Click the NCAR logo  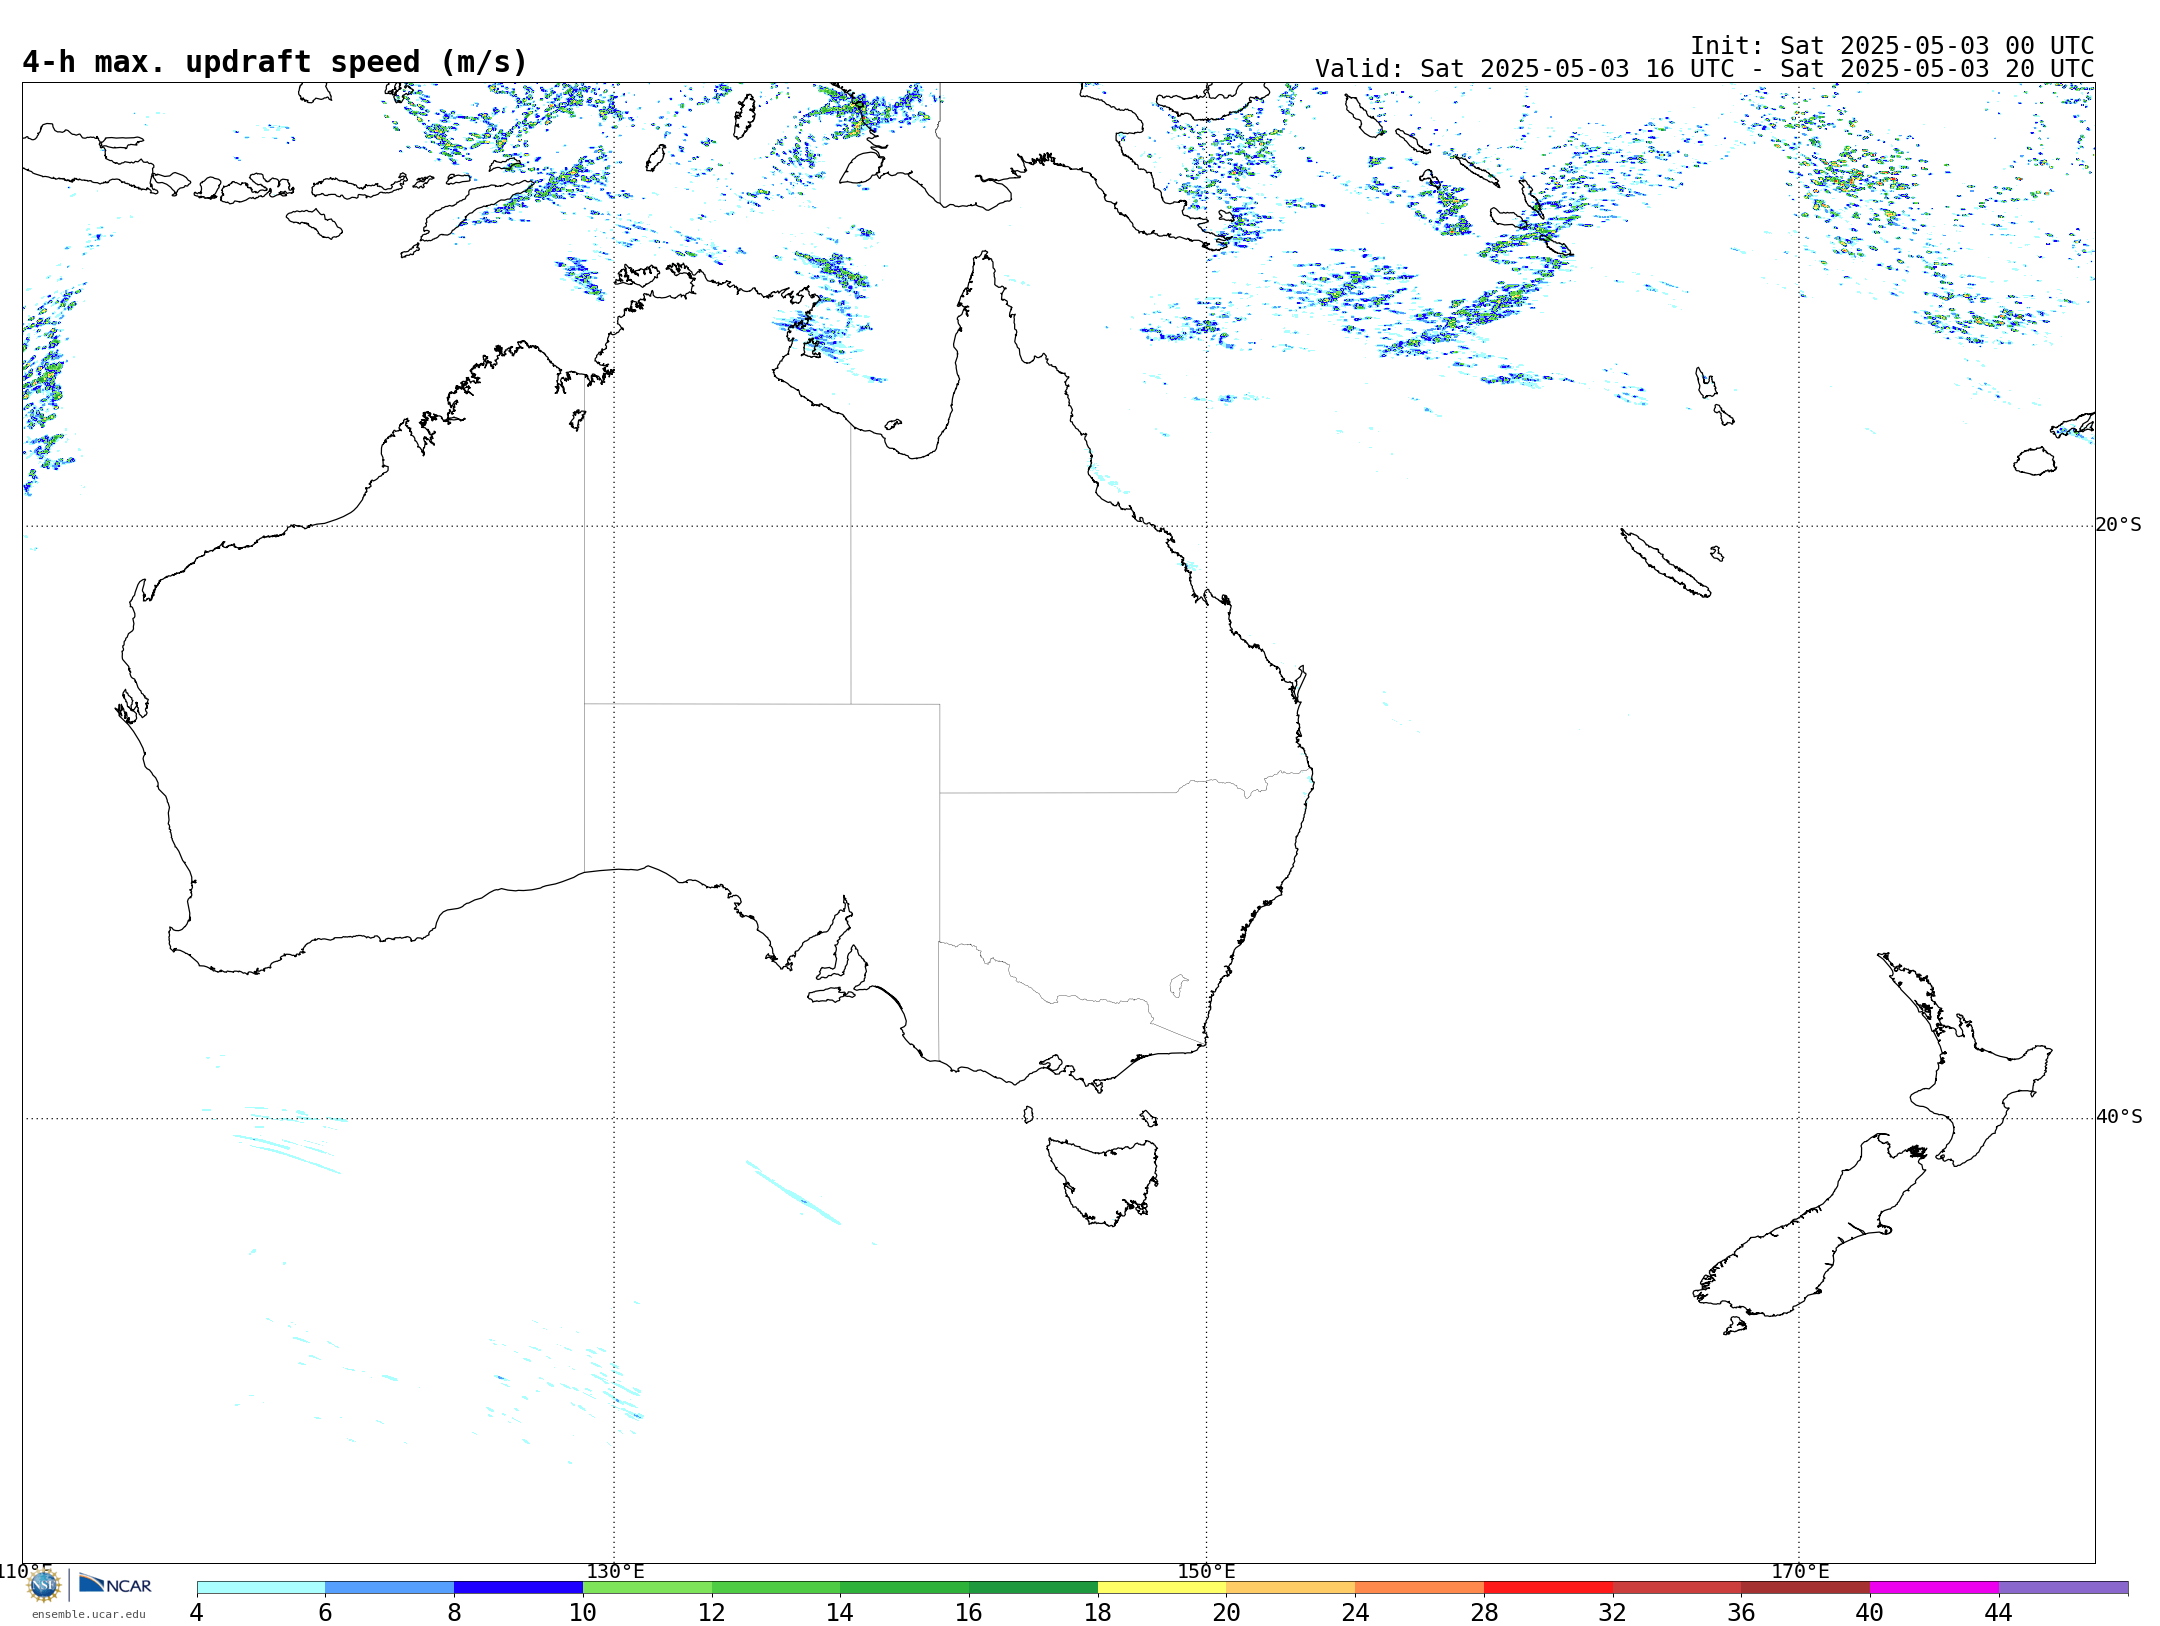[115, 1585]
